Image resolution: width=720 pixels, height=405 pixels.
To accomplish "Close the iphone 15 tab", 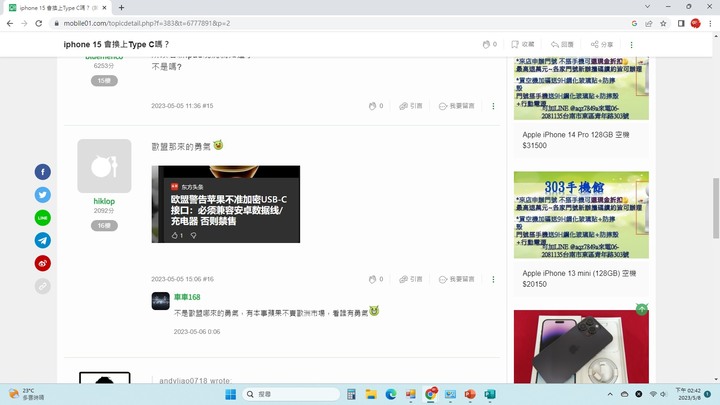I will pos(104,8).
